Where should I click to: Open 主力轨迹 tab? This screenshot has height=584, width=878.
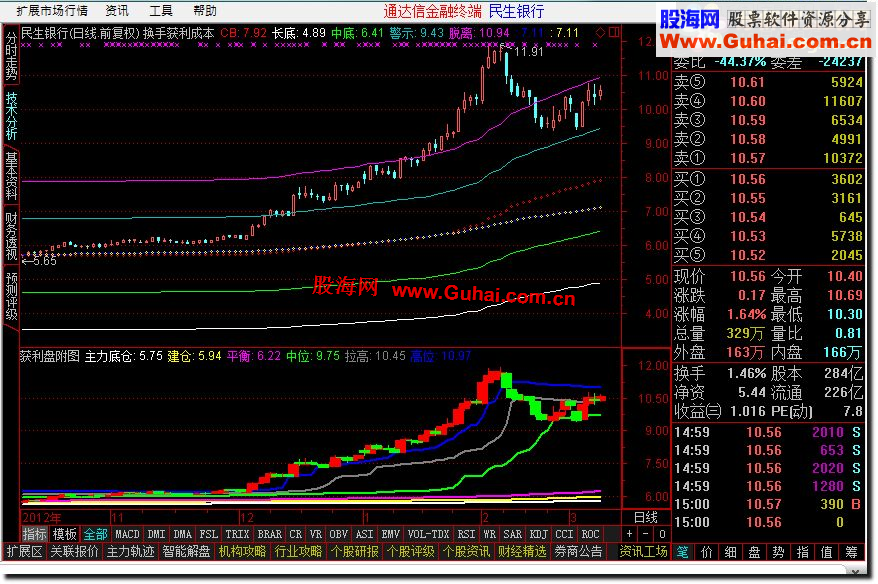click(130, 552)
